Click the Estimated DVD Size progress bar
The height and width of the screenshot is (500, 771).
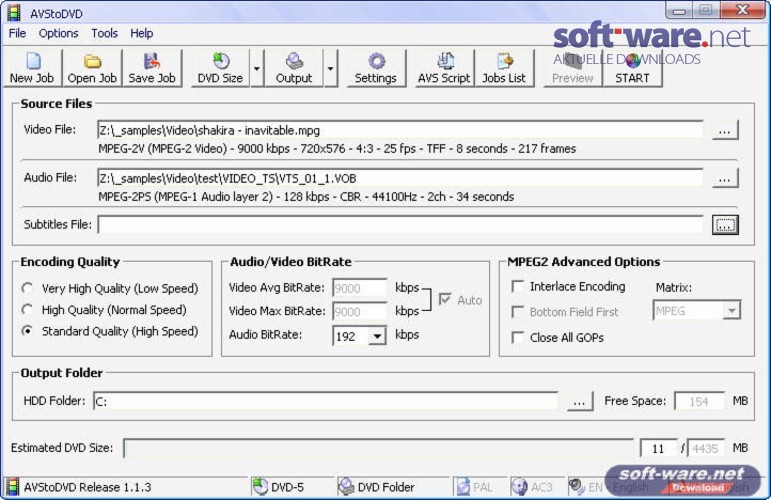pyautogui.click(x=379, y=448)
